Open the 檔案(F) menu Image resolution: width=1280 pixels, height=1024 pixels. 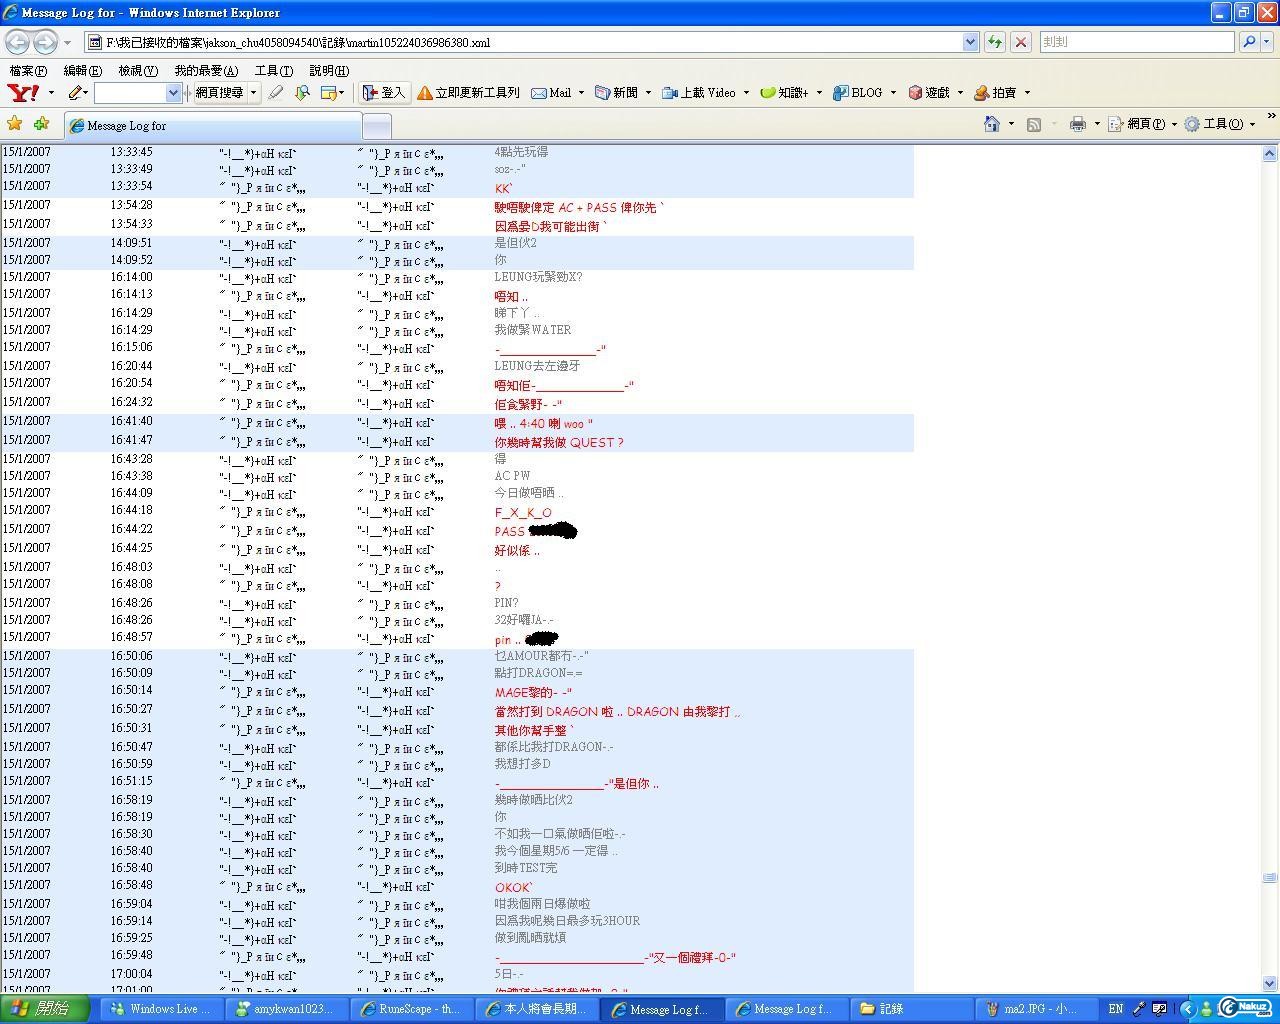(x=28, y=70)
